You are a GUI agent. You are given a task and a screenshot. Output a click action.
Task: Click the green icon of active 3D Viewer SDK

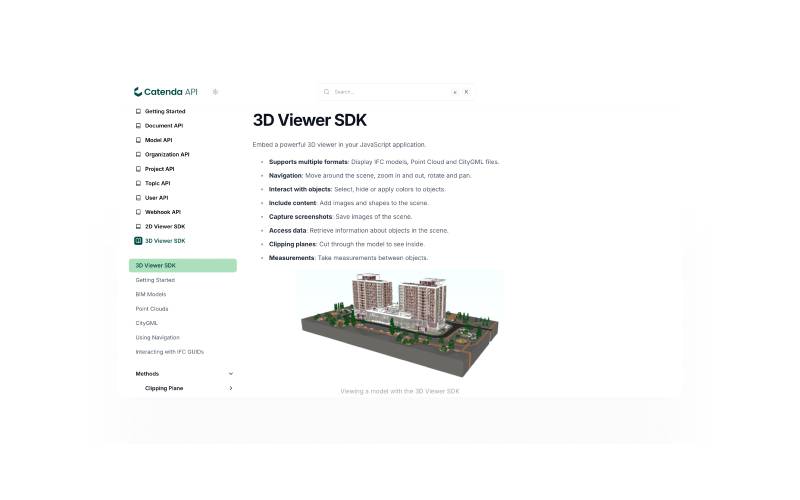coord(138,241)
